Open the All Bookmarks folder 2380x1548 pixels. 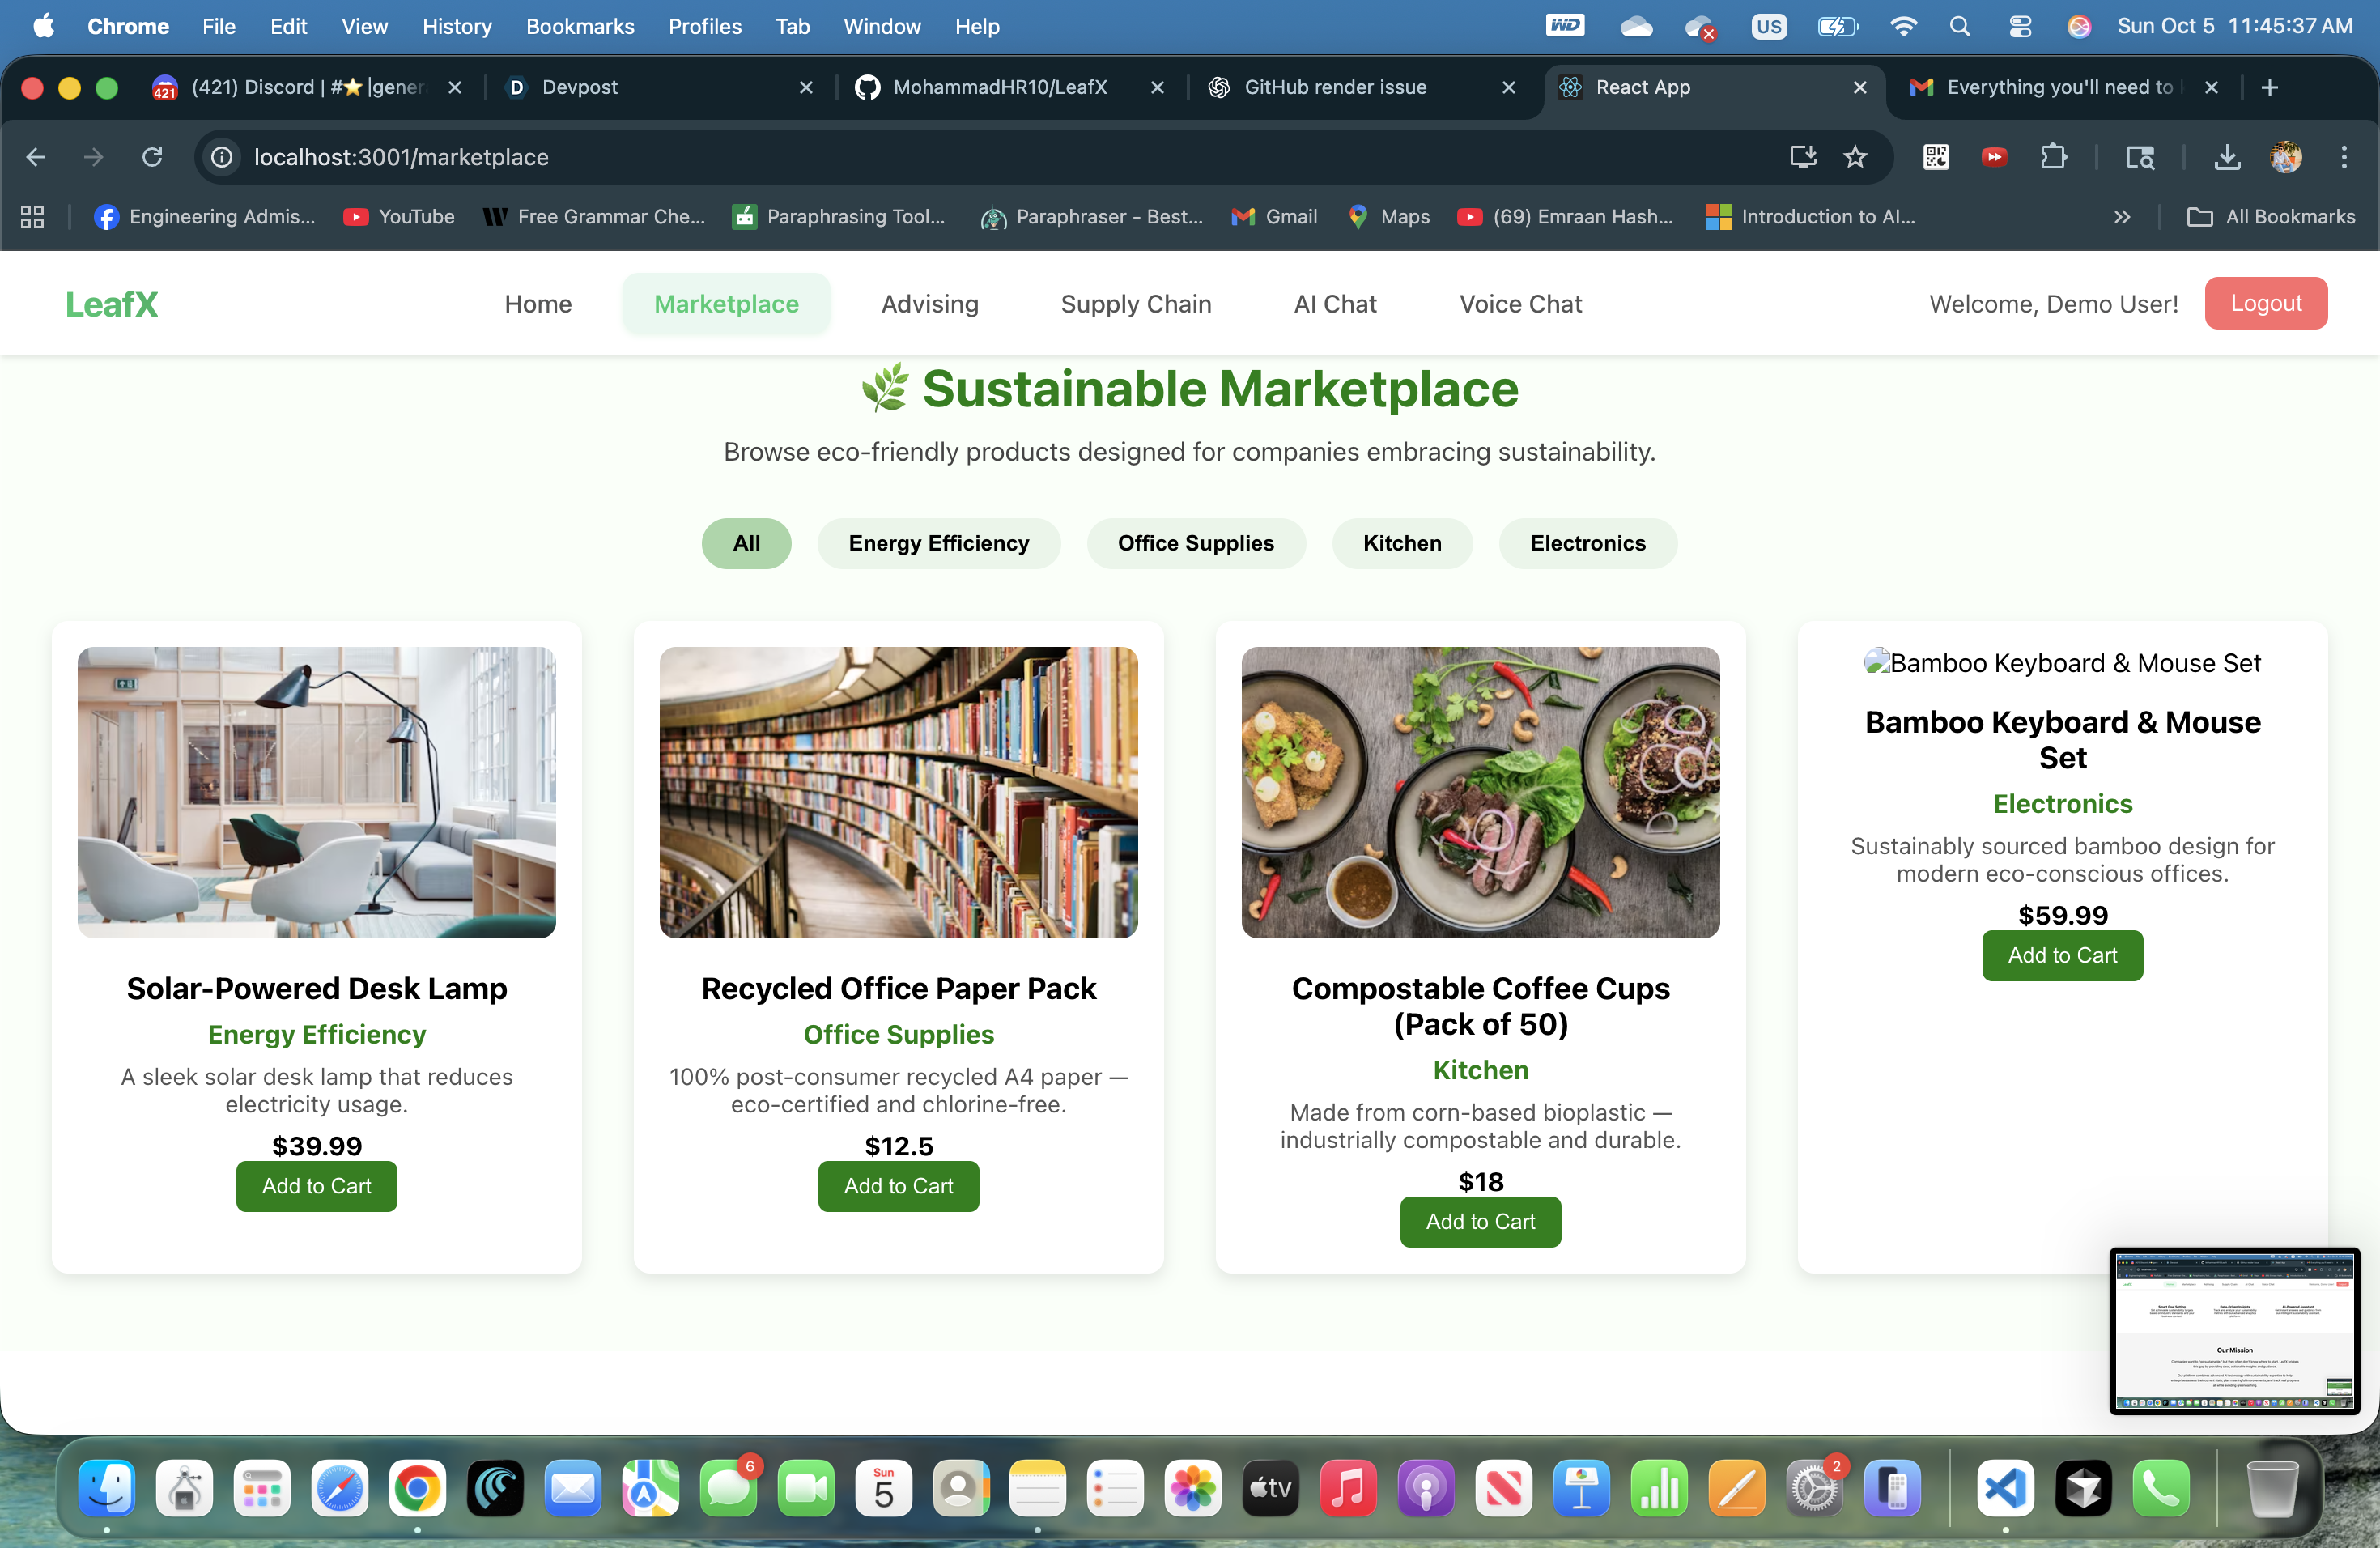tap(2271, 217)
